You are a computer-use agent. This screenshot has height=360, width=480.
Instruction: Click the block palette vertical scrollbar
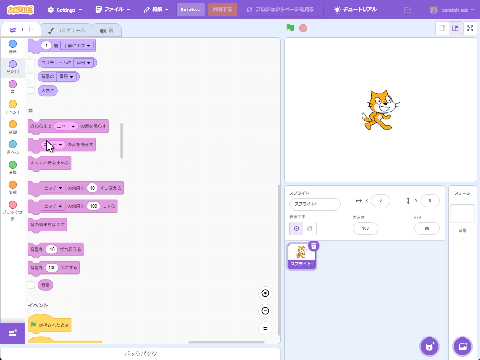[121, 141]
